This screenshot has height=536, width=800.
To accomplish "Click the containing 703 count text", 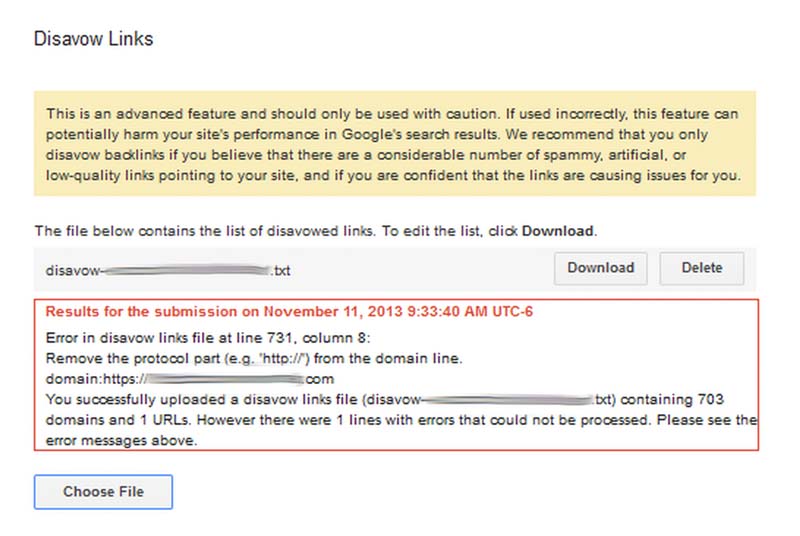I will pyautogui.click(x=672, y=399).
